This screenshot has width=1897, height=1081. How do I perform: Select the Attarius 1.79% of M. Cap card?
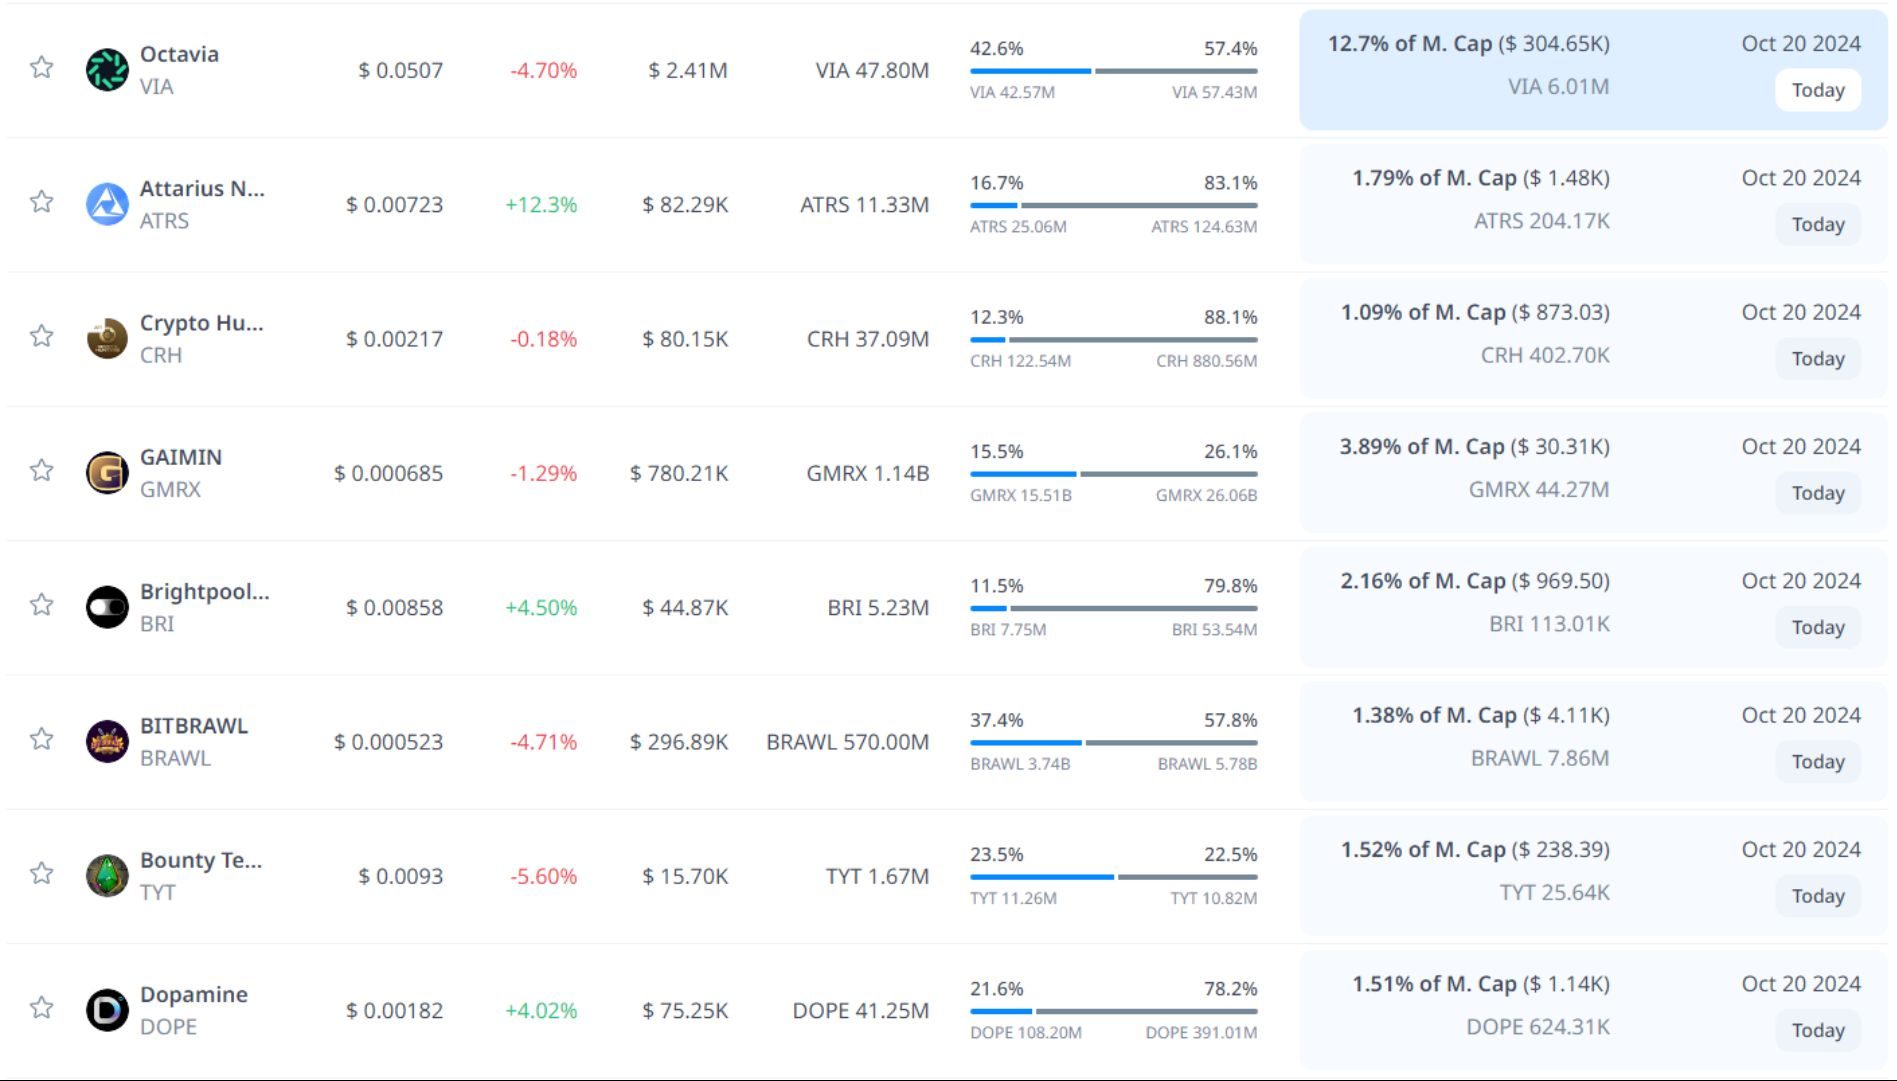[1593, 204]
